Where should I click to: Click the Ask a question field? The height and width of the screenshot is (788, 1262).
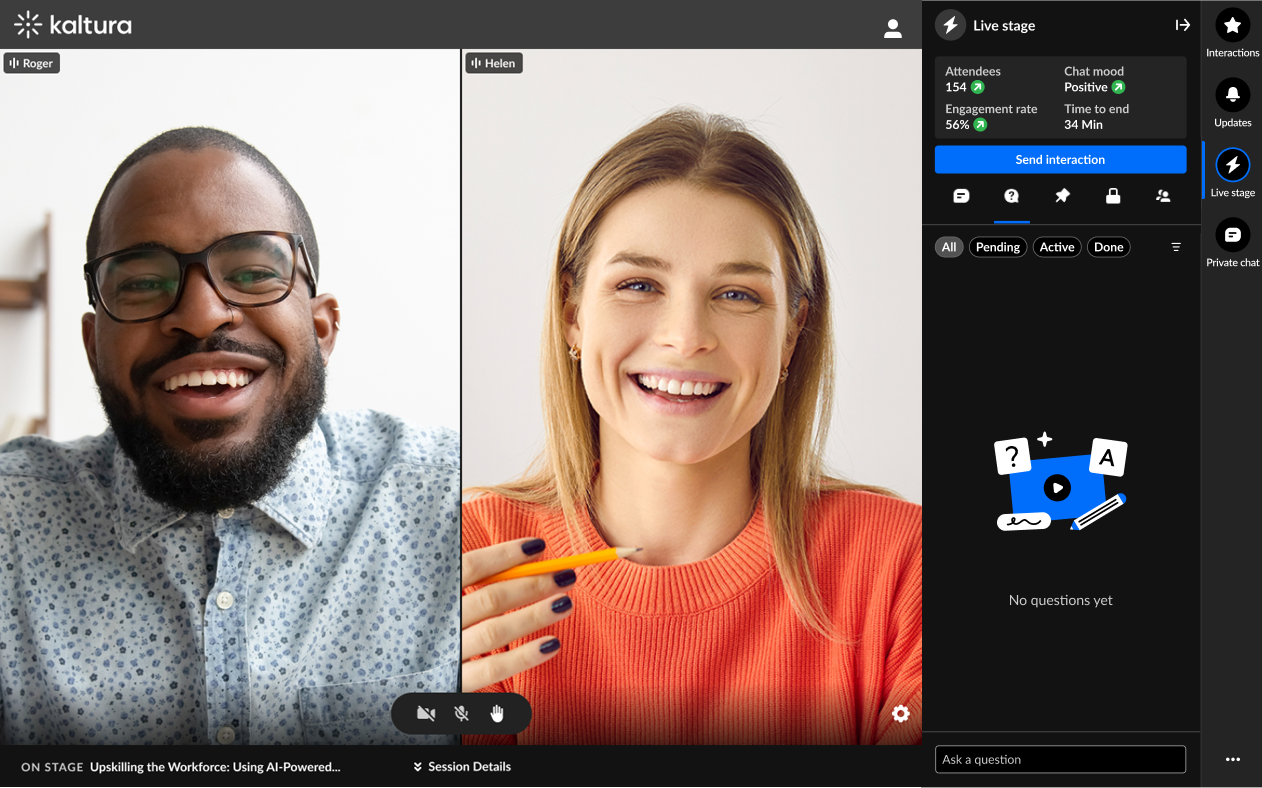coord(1060,759)
